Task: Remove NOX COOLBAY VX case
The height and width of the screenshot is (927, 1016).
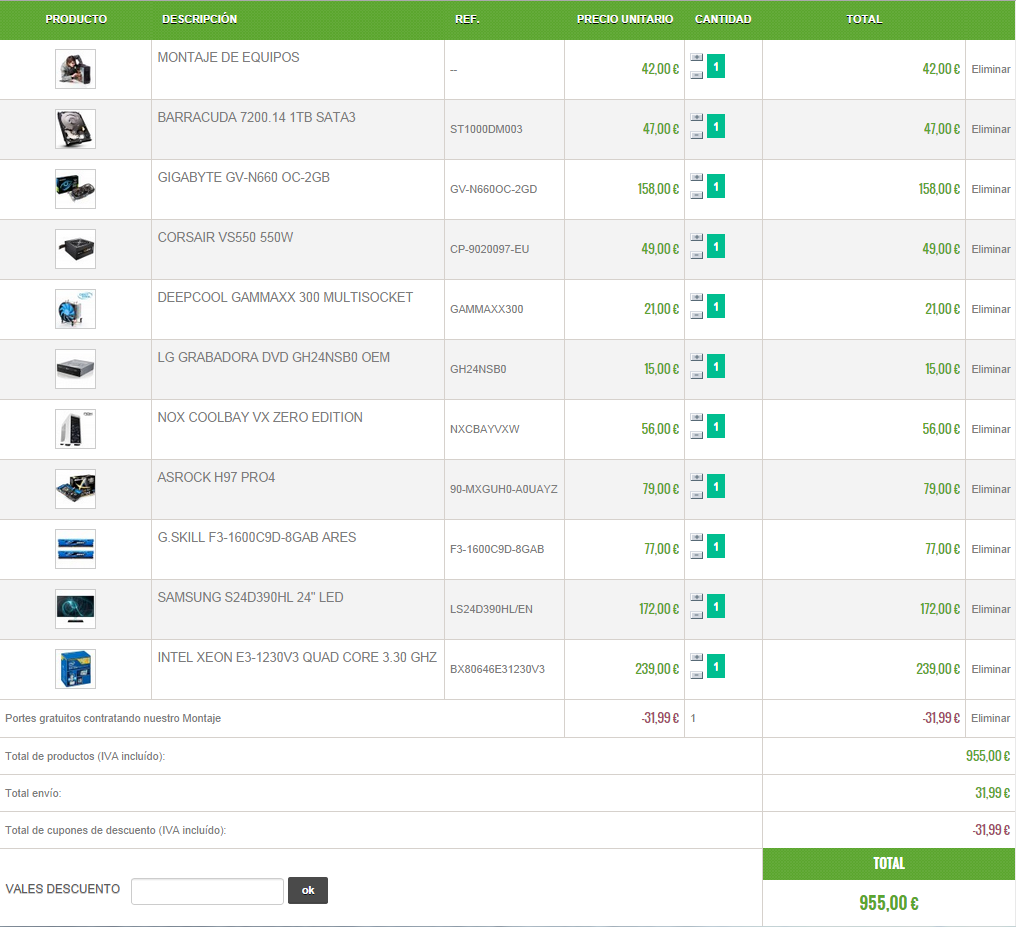Action: click(991, 429)
